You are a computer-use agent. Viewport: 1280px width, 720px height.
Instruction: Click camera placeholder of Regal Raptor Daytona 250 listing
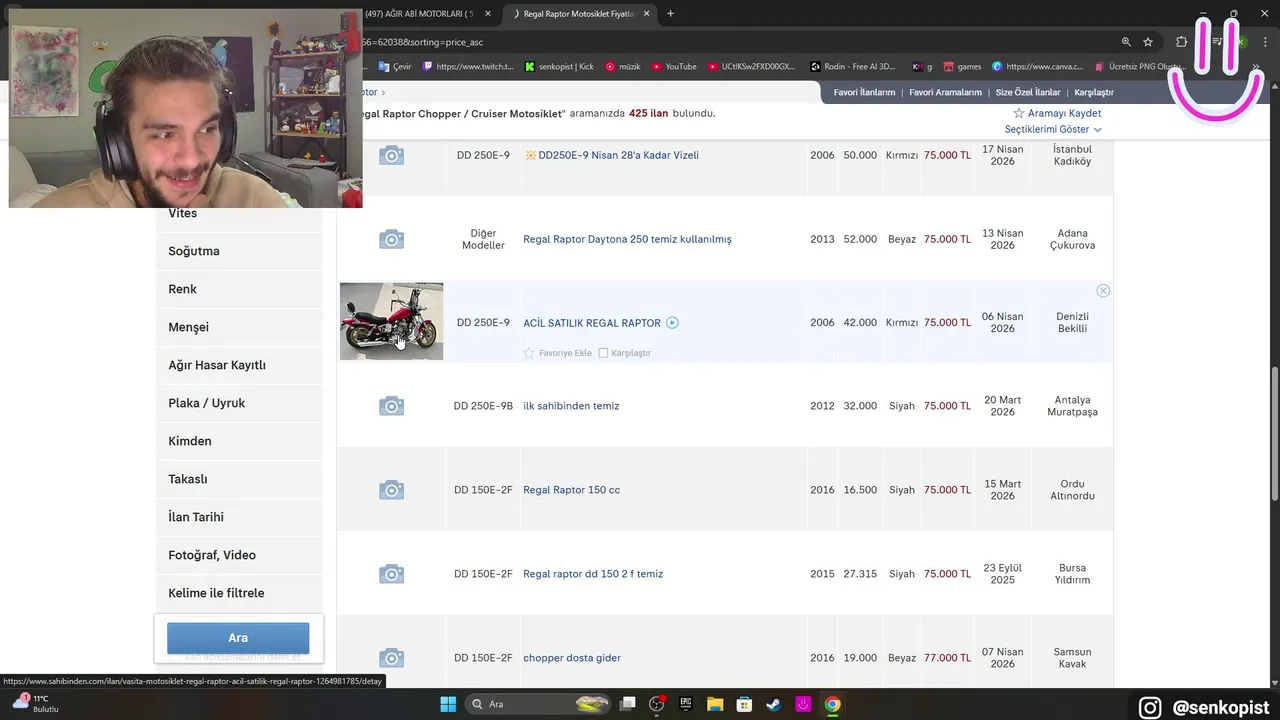point(391,239)
